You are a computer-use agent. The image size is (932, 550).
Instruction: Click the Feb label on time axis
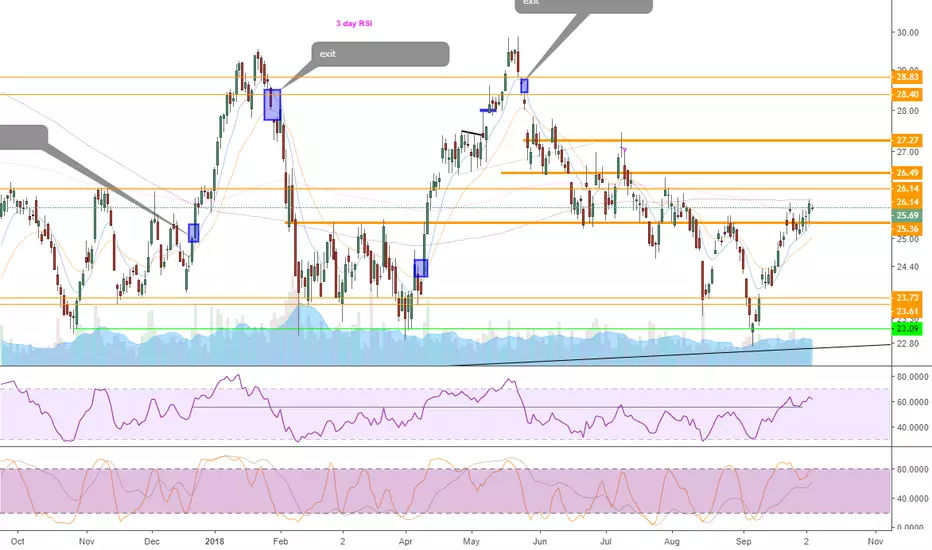point(280,542)
